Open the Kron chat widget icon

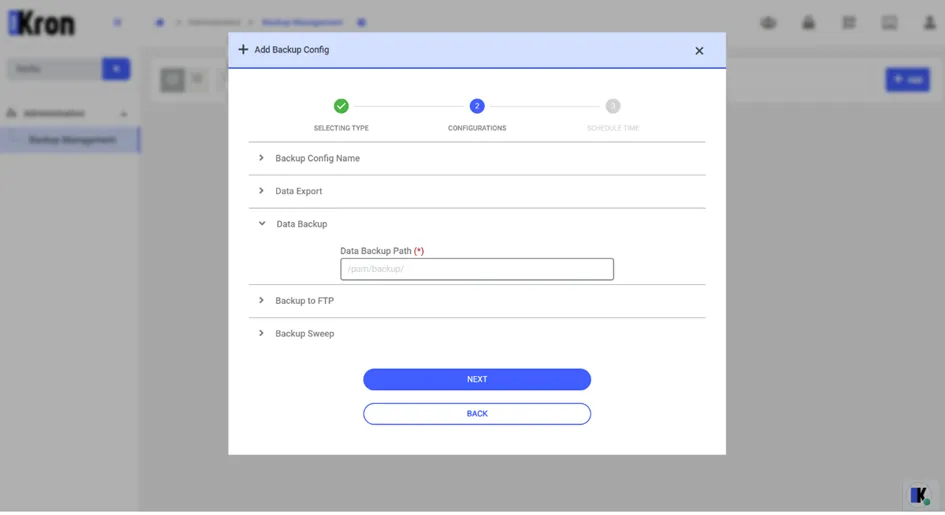coord(920,495)
